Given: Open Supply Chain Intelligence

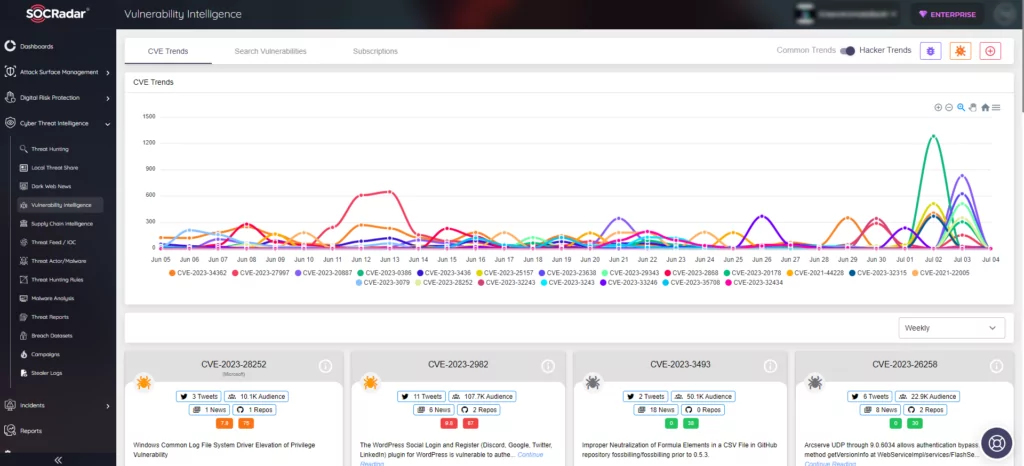Looking at the screenshot, I should tap(62, 224).
